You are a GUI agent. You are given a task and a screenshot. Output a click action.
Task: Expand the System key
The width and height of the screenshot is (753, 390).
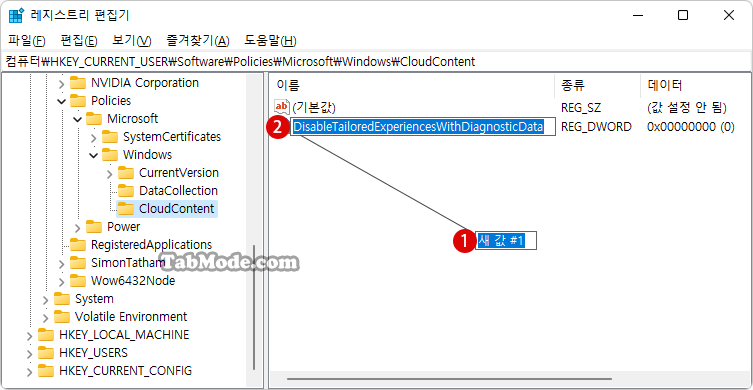coord(46,299)
